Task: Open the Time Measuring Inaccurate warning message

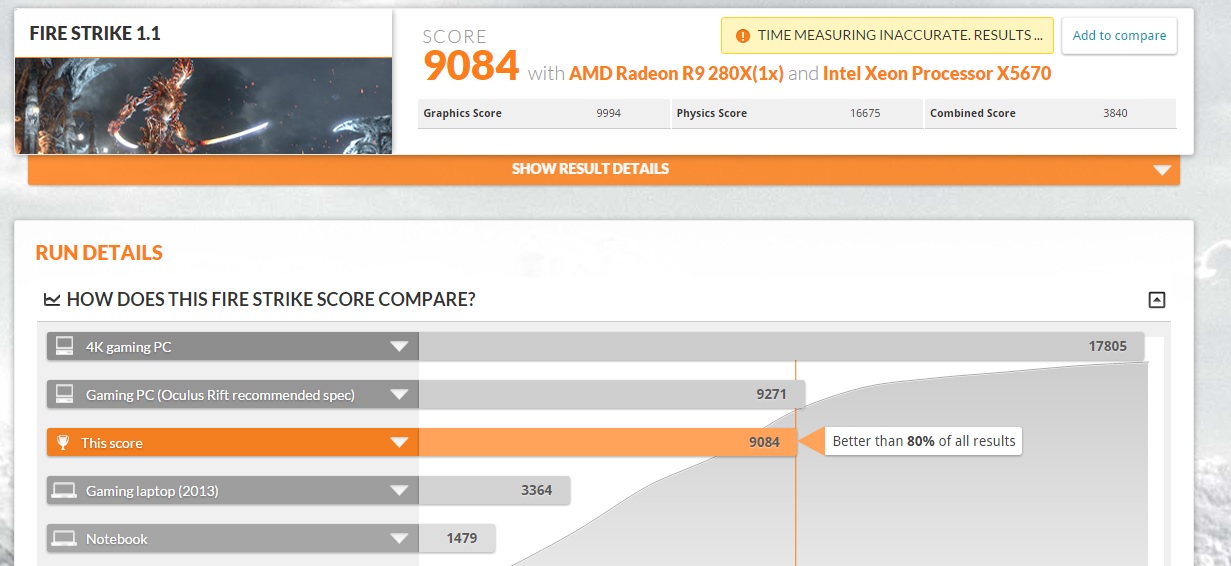Action: coord(887,35)
